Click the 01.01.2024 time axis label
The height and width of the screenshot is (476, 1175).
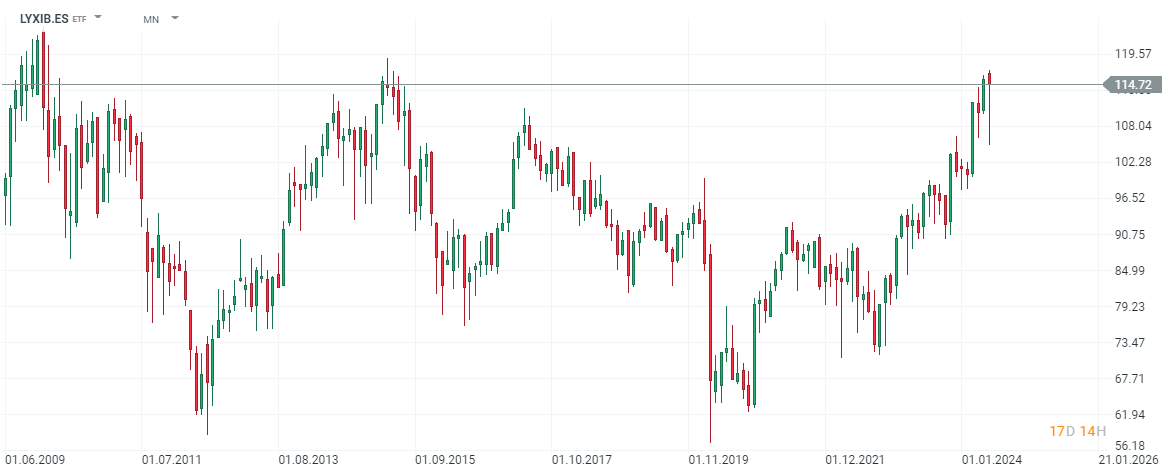coord(990,460)
